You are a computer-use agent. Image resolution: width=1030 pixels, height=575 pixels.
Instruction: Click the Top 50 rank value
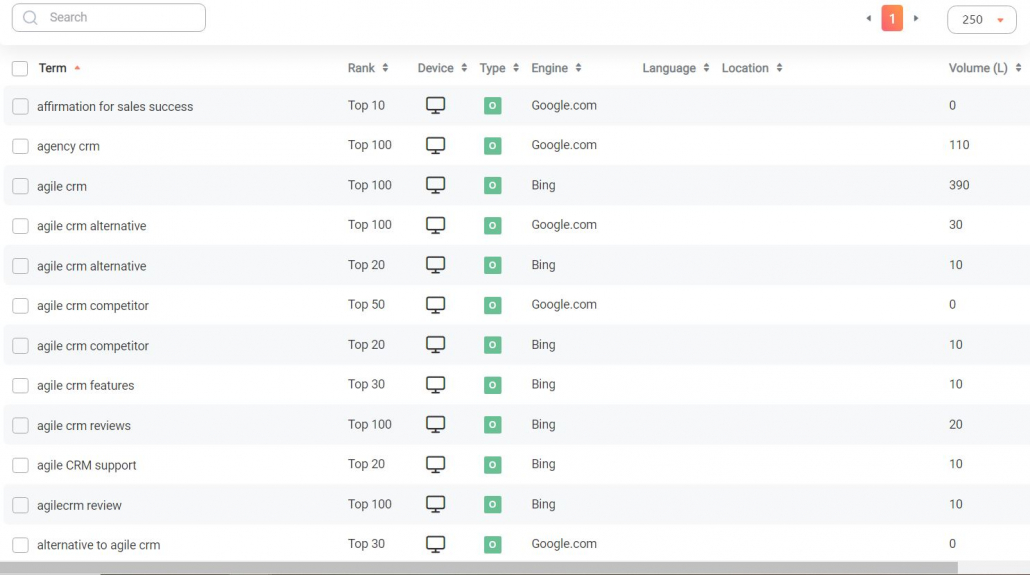point(367,304)
